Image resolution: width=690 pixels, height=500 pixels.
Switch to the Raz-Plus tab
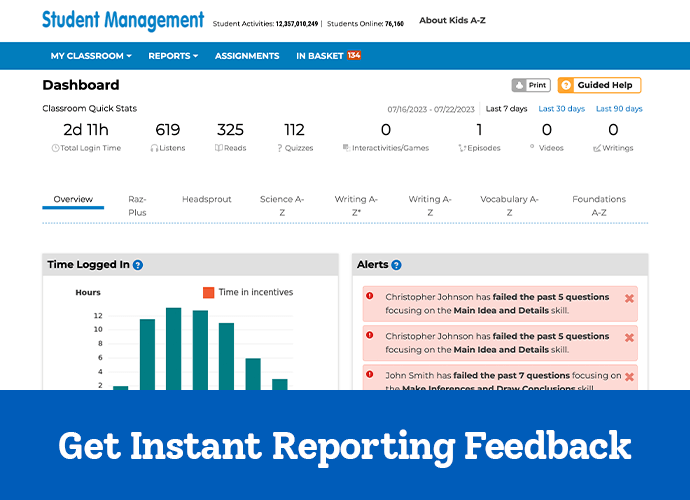click(137, 206)
